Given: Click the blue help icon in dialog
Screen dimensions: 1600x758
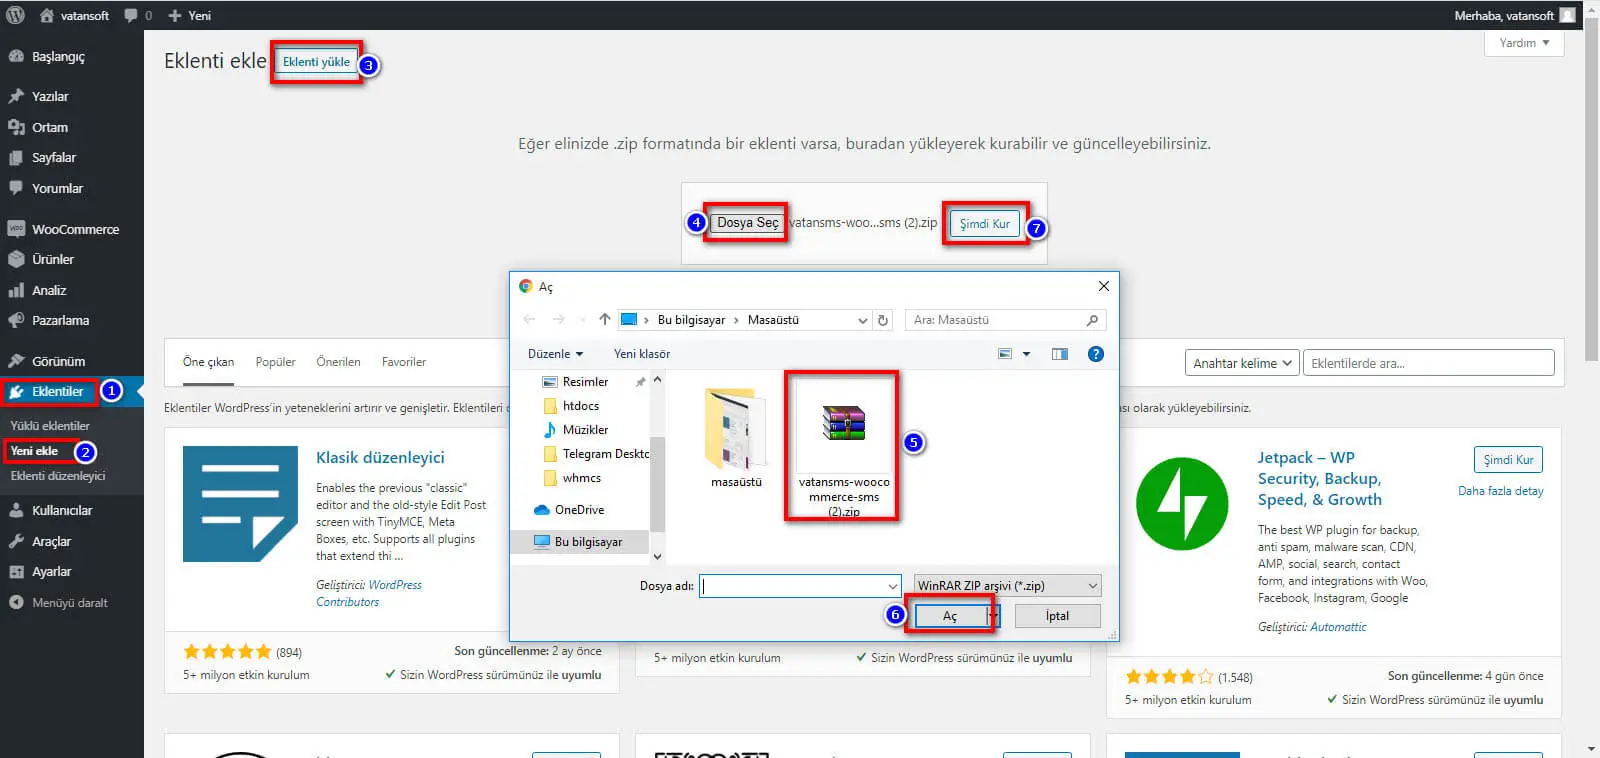Looking at the screenshot, I should pyautogui.click(x=1096, y=354).
